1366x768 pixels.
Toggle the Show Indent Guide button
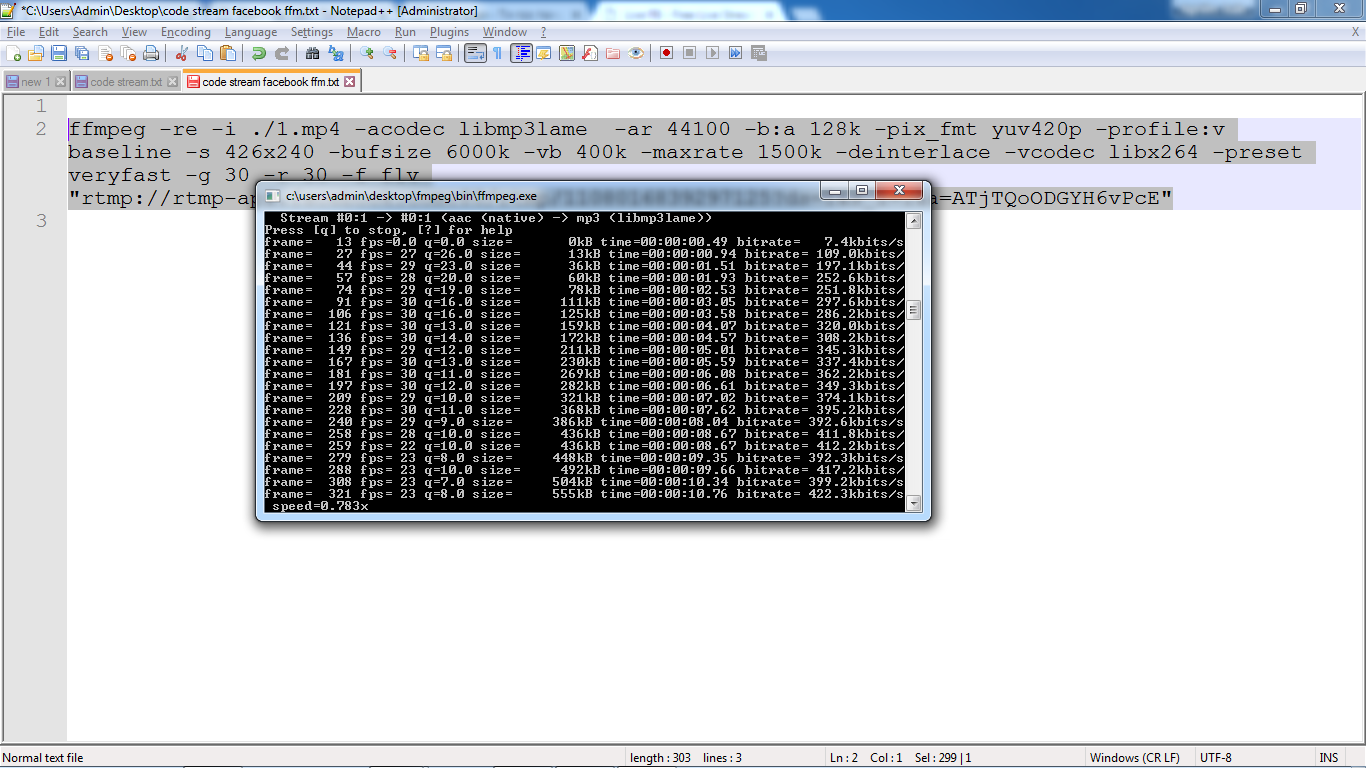pos(521,53)
